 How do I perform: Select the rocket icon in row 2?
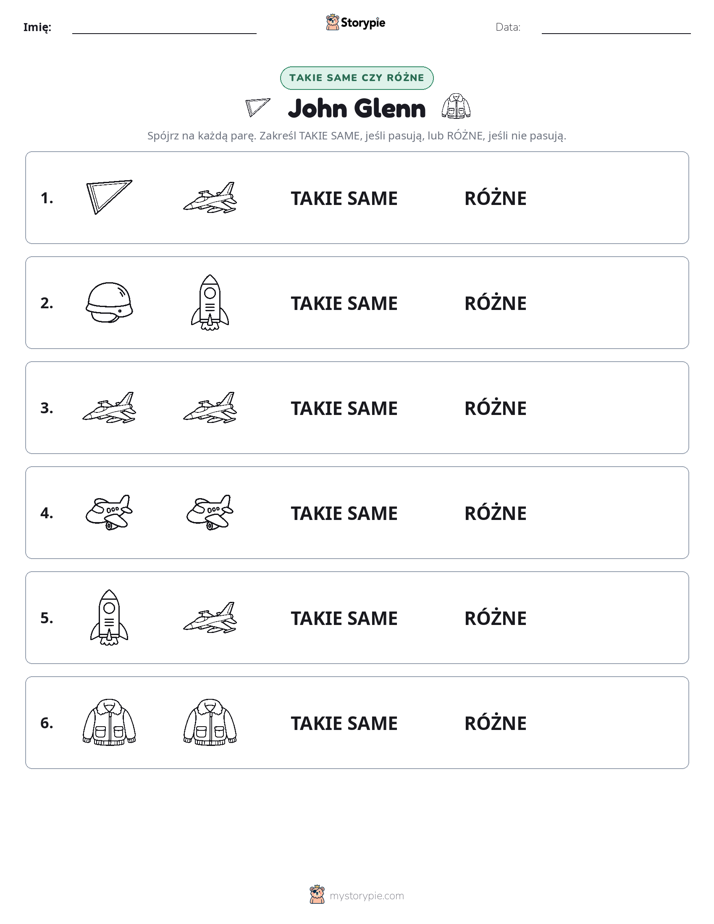coord(210,302)
